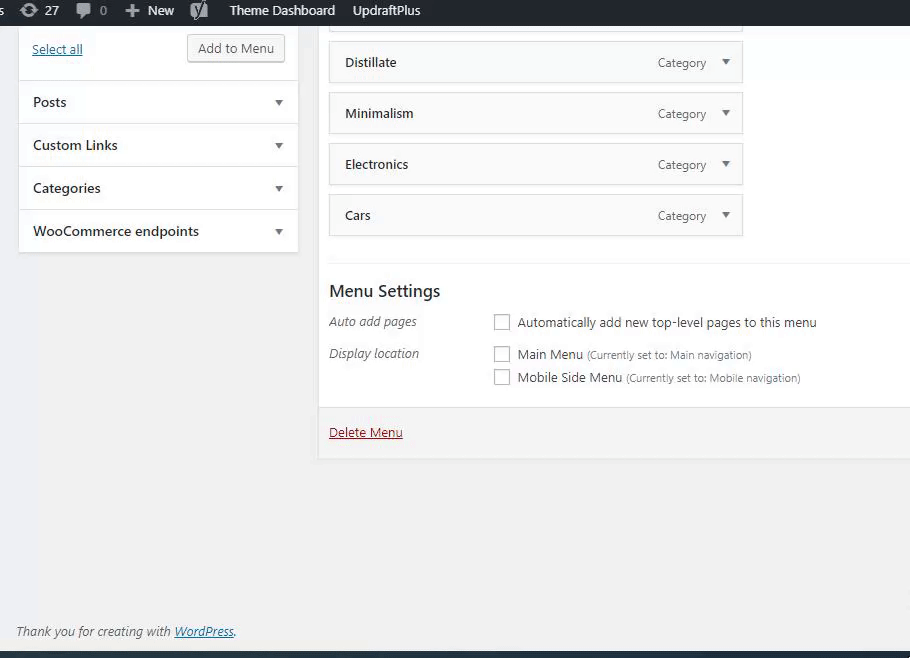Screen dimensions: 910x658
Task: Click the Delete Menu link
Action: 366,433
